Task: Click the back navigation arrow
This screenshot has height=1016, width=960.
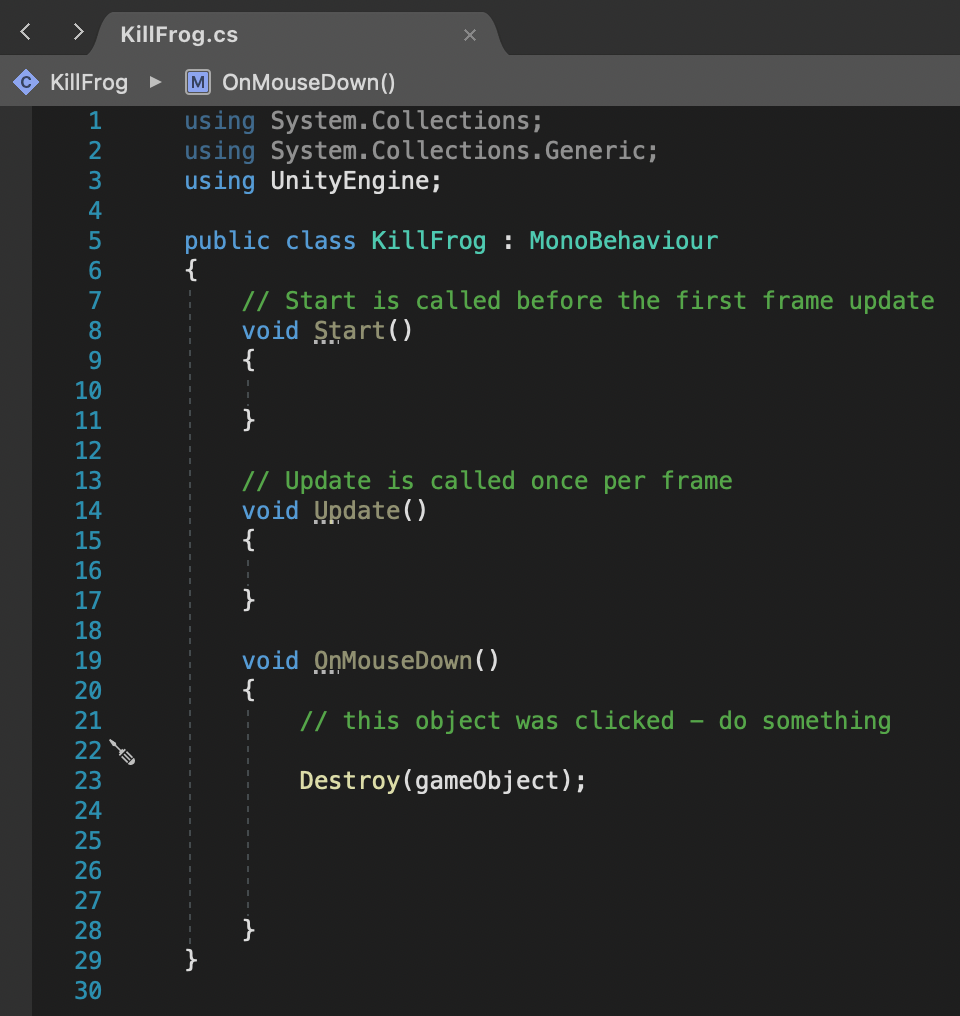Action: pos(24,31)
